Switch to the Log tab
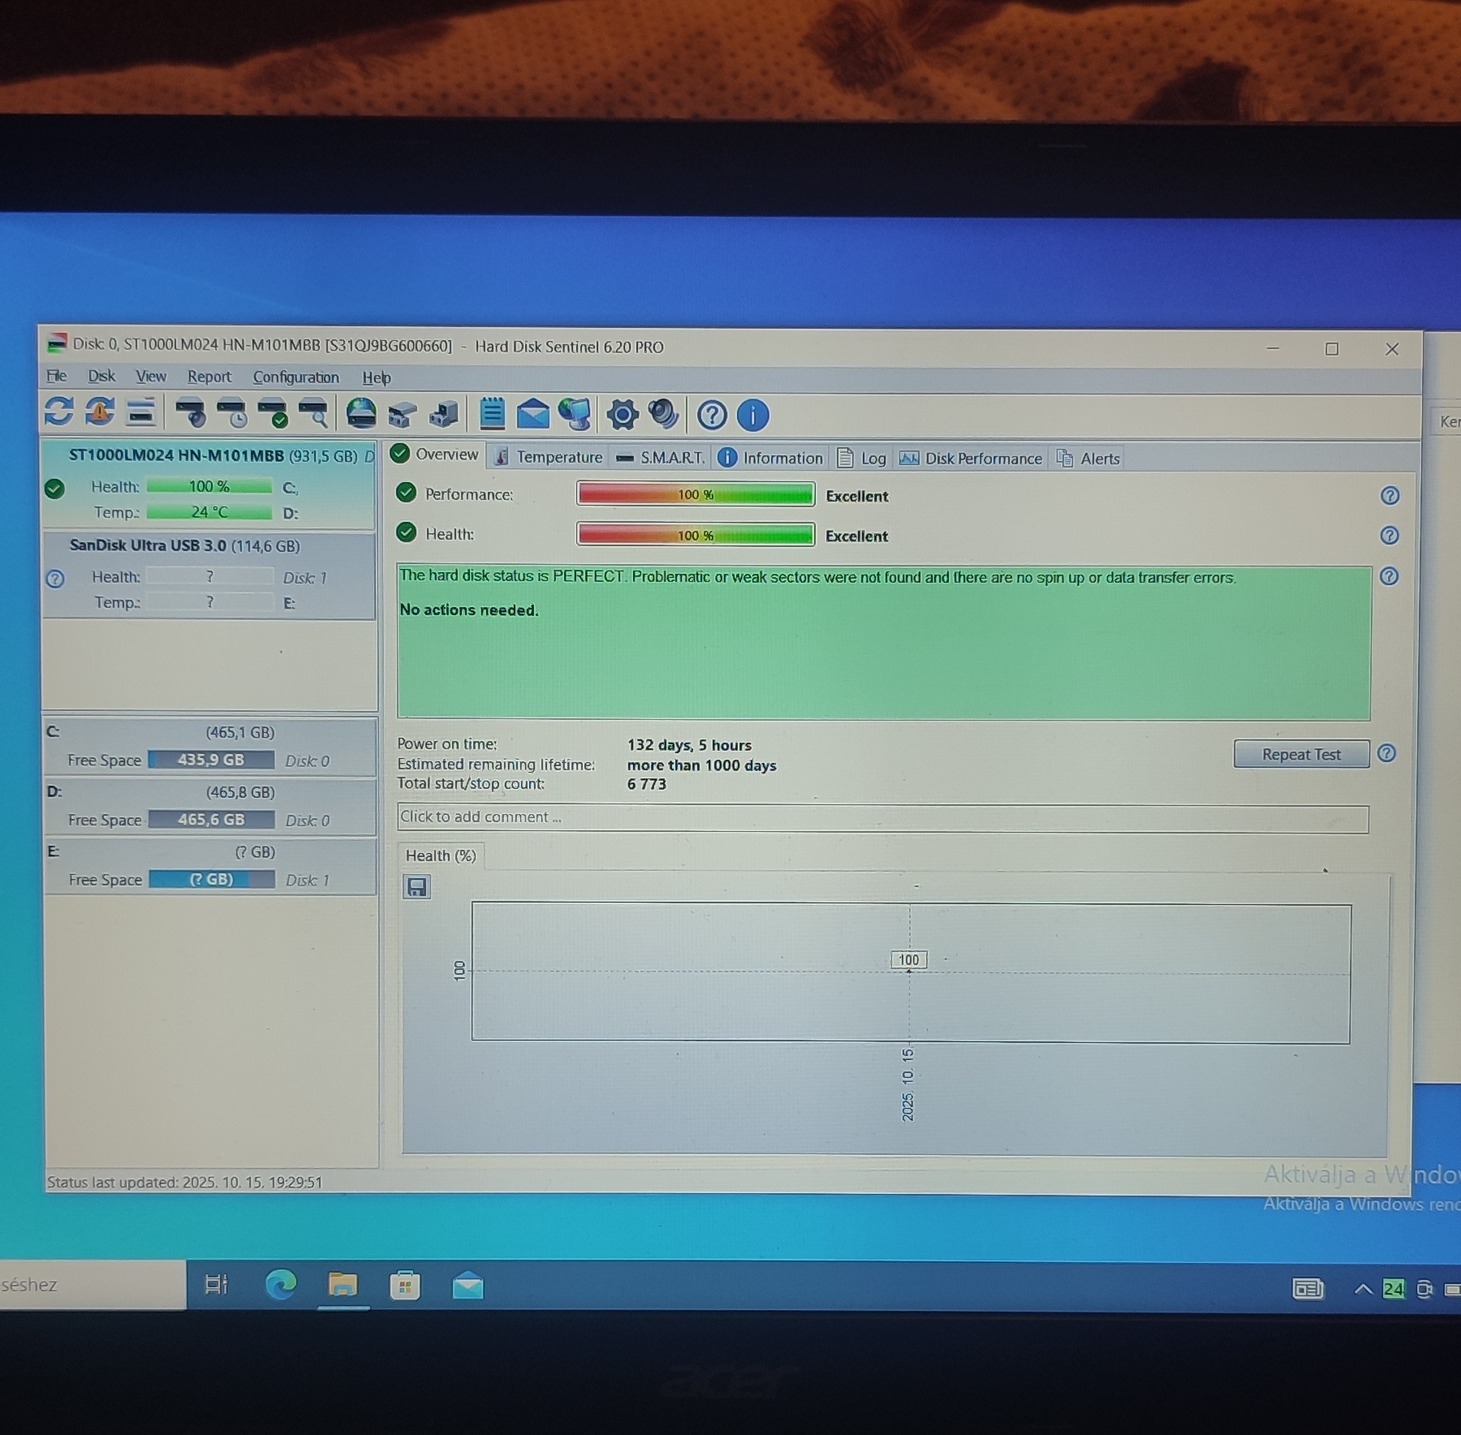Image resolution: width=1461 pixels, height=1435 pixels. tap(862, 458)
